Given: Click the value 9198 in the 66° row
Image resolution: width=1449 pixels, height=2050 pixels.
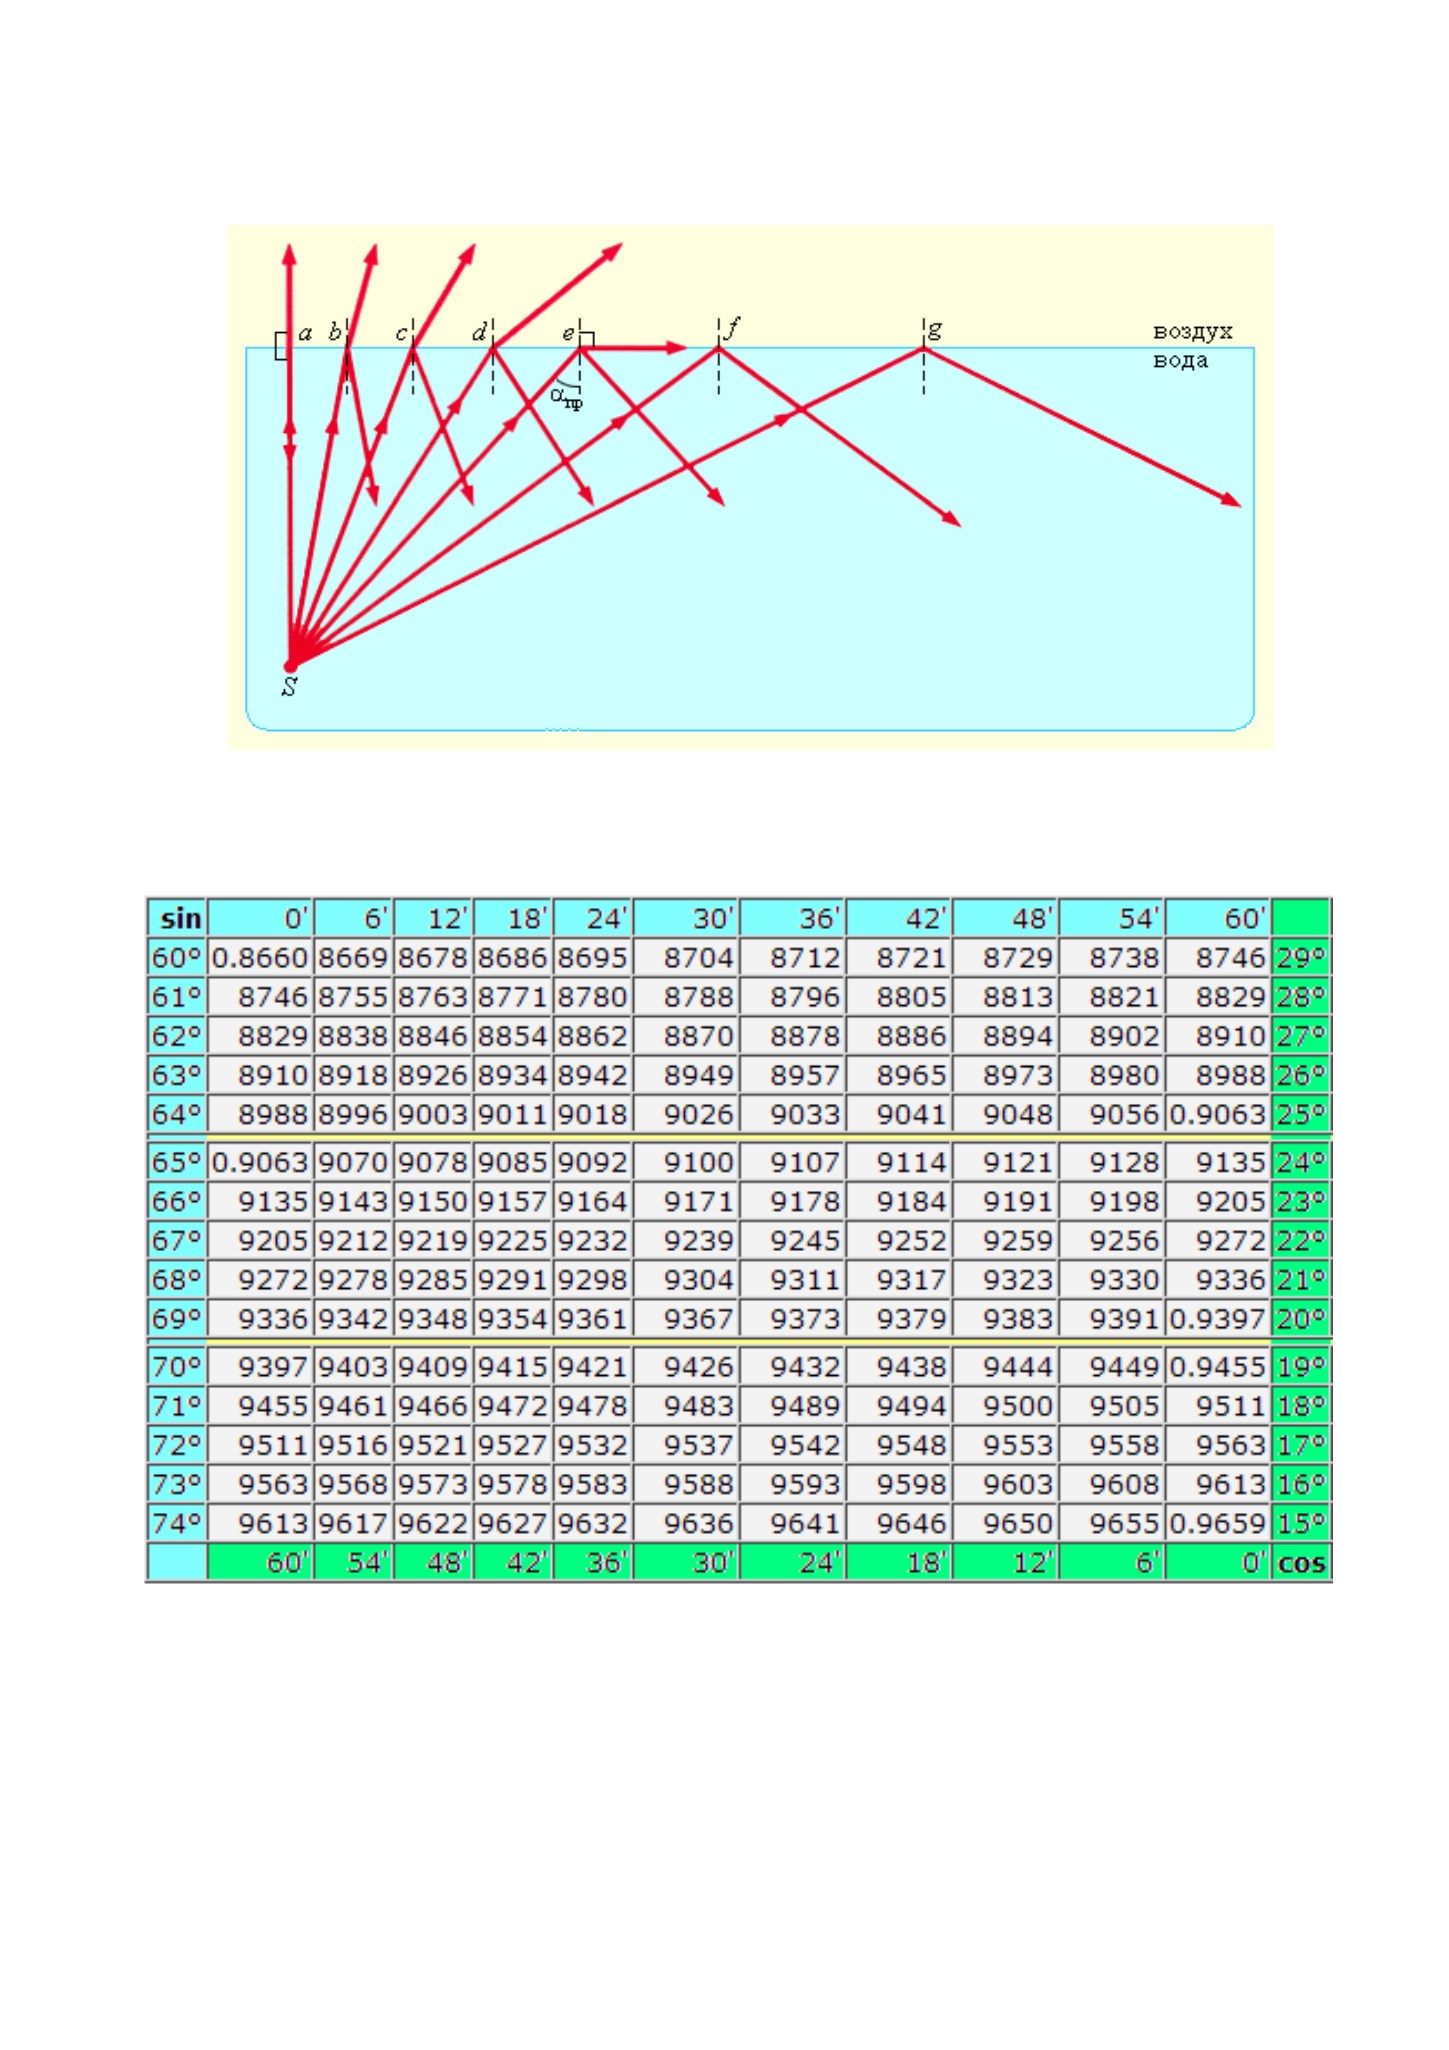Looking at the screenshot, I should pyautogui.click(x=1112, y=1201).
